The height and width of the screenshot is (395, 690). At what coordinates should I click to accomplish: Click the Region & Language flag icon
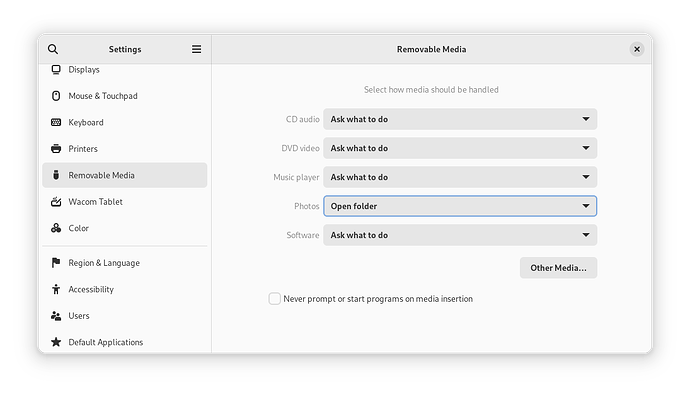point(56,263)
